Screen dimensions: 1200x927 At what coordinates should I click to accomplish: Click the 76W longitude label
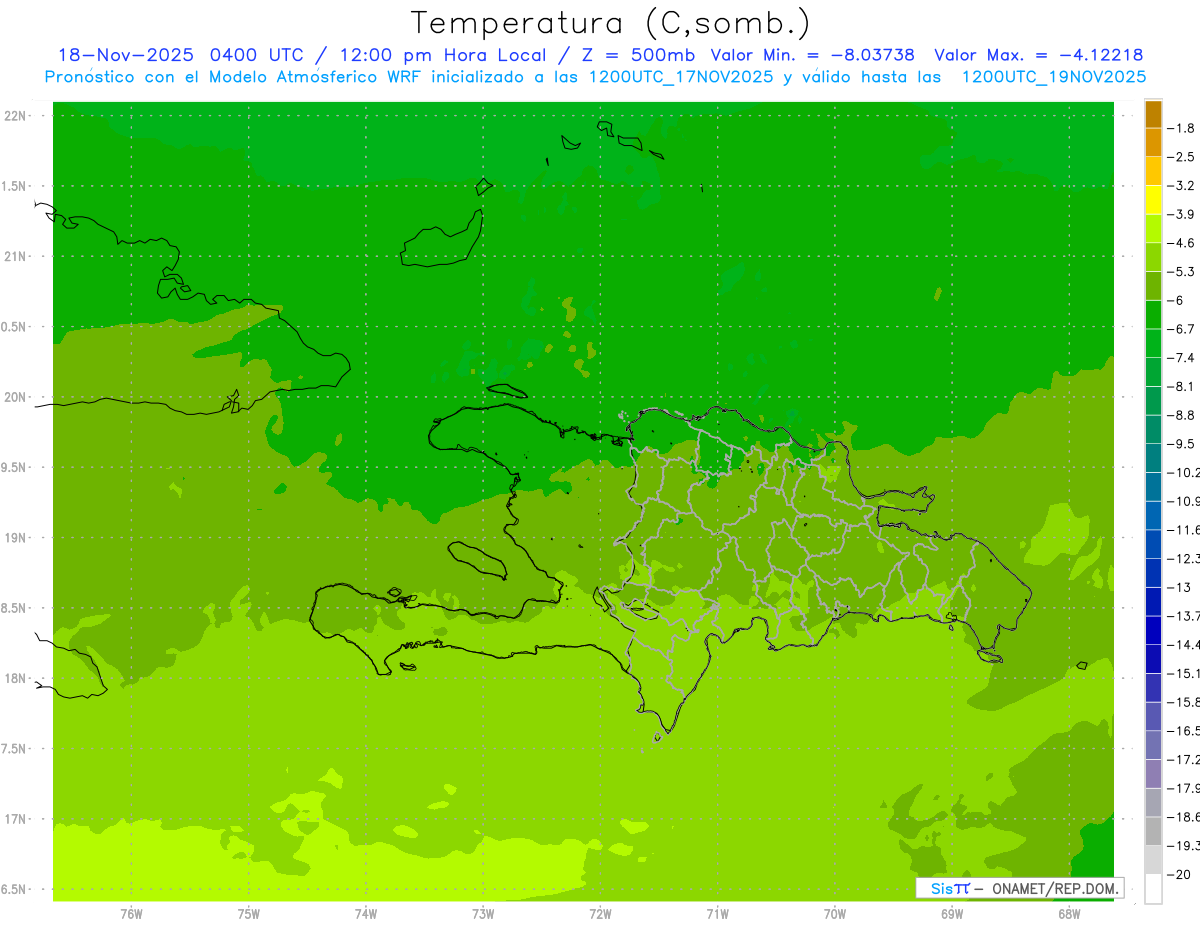click(131, 913)
